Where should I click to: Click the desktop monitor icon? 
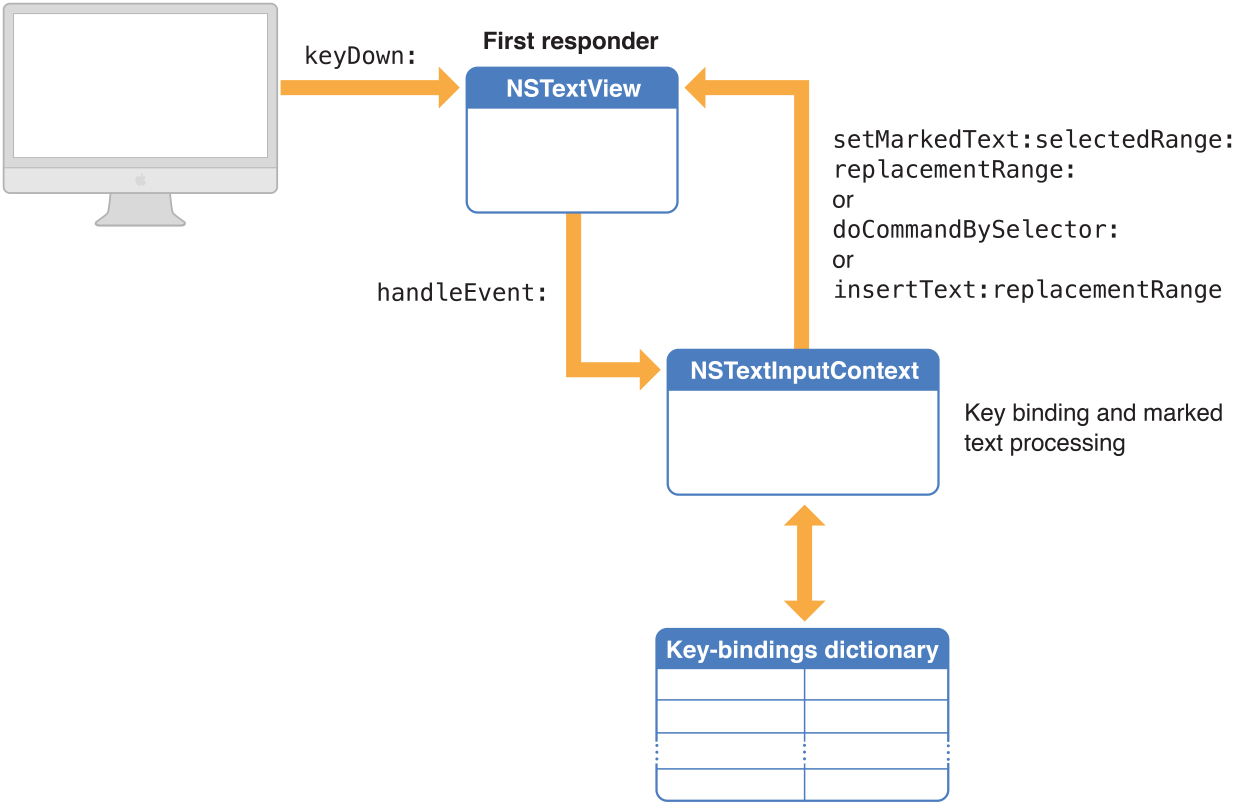pyautogui.click(x=140, y=110)
